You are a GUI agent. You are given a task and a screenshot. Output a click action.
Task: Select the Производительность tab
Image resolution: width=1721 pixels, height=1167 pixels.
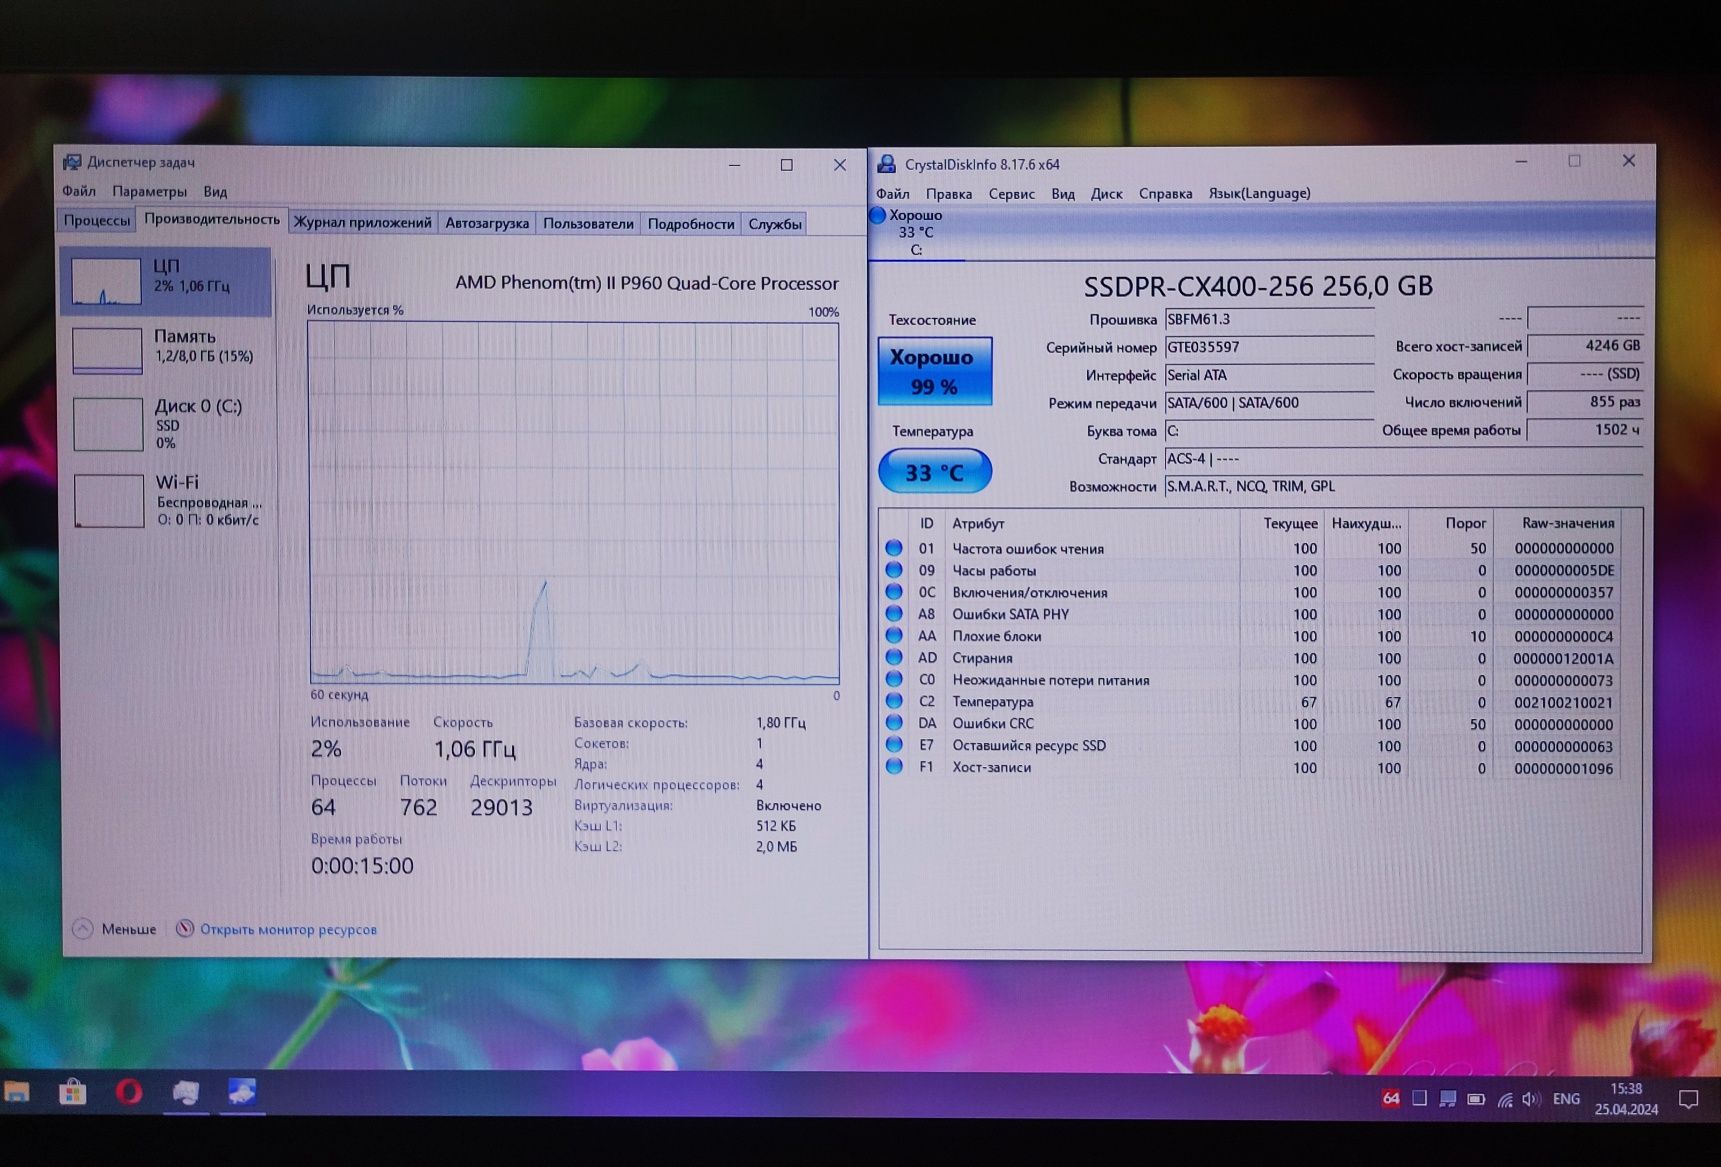[212, 219]
